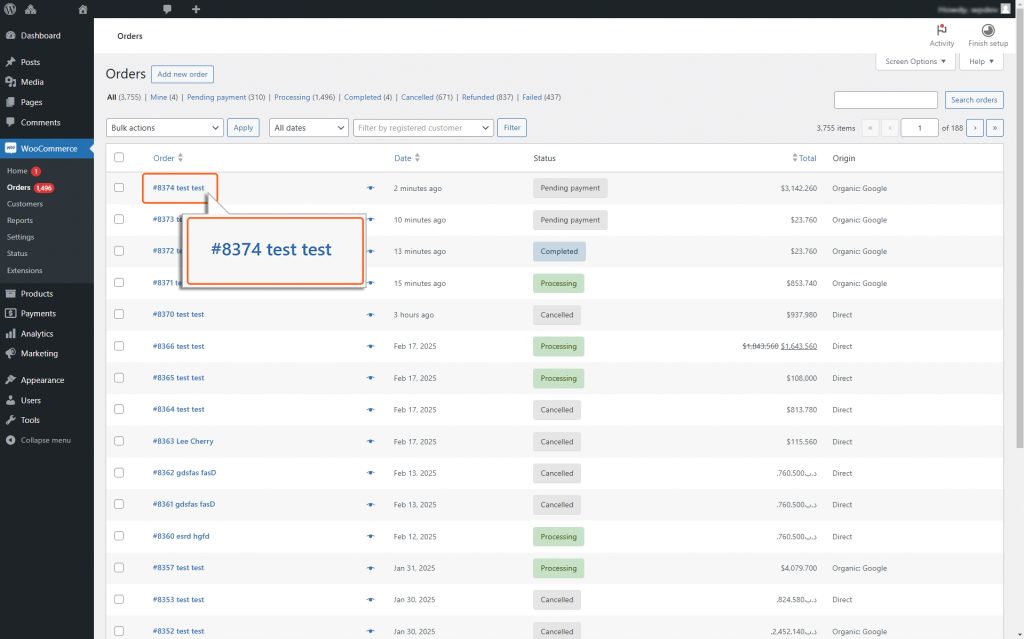Expand the Help panel
Viewport: 1024px width, 639px height.
point(981,61)
